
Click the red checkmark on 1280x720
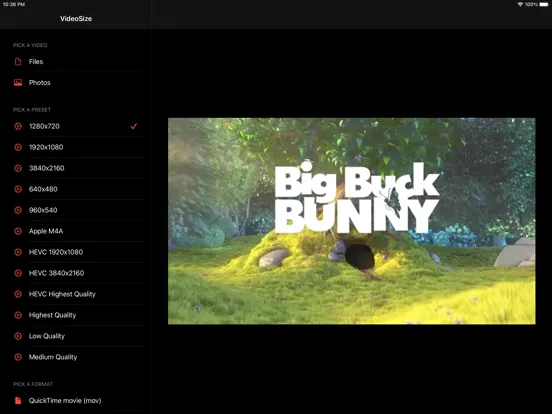click(133, 126)
